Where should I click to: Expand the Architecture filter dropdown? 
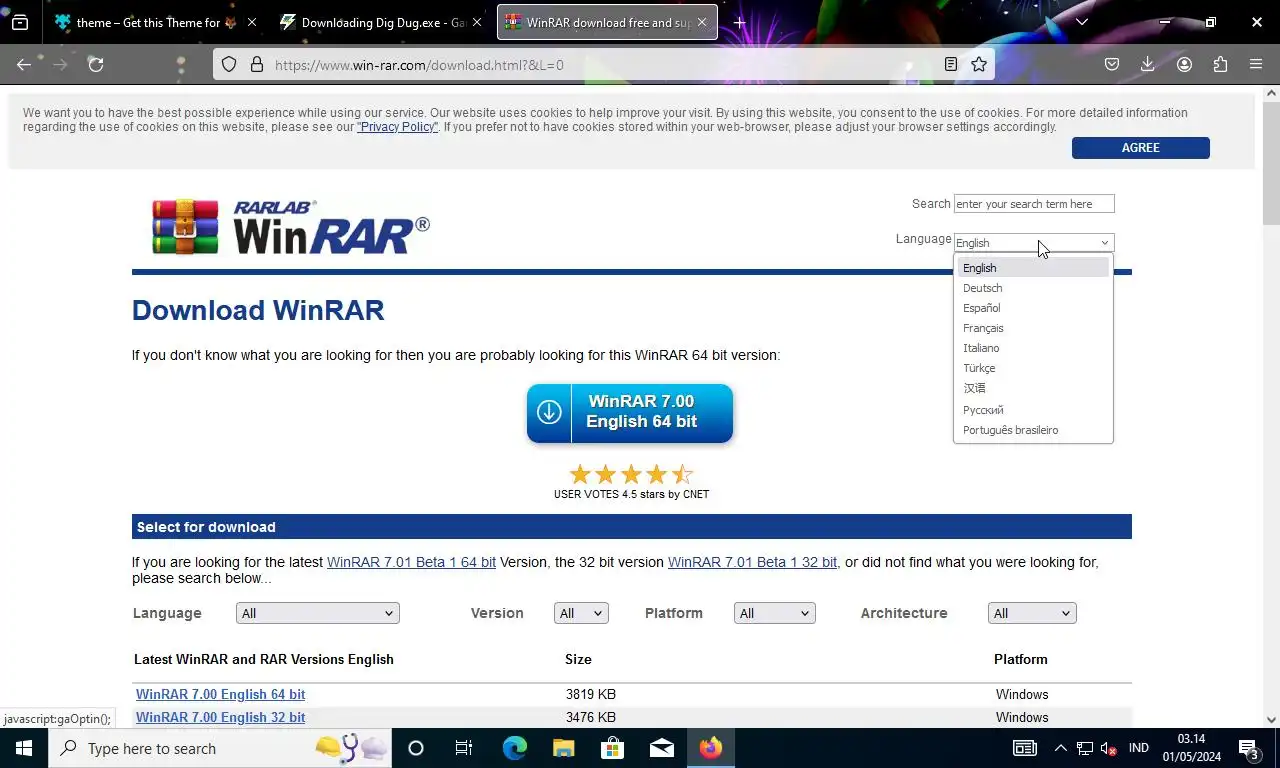point(1032,613)
